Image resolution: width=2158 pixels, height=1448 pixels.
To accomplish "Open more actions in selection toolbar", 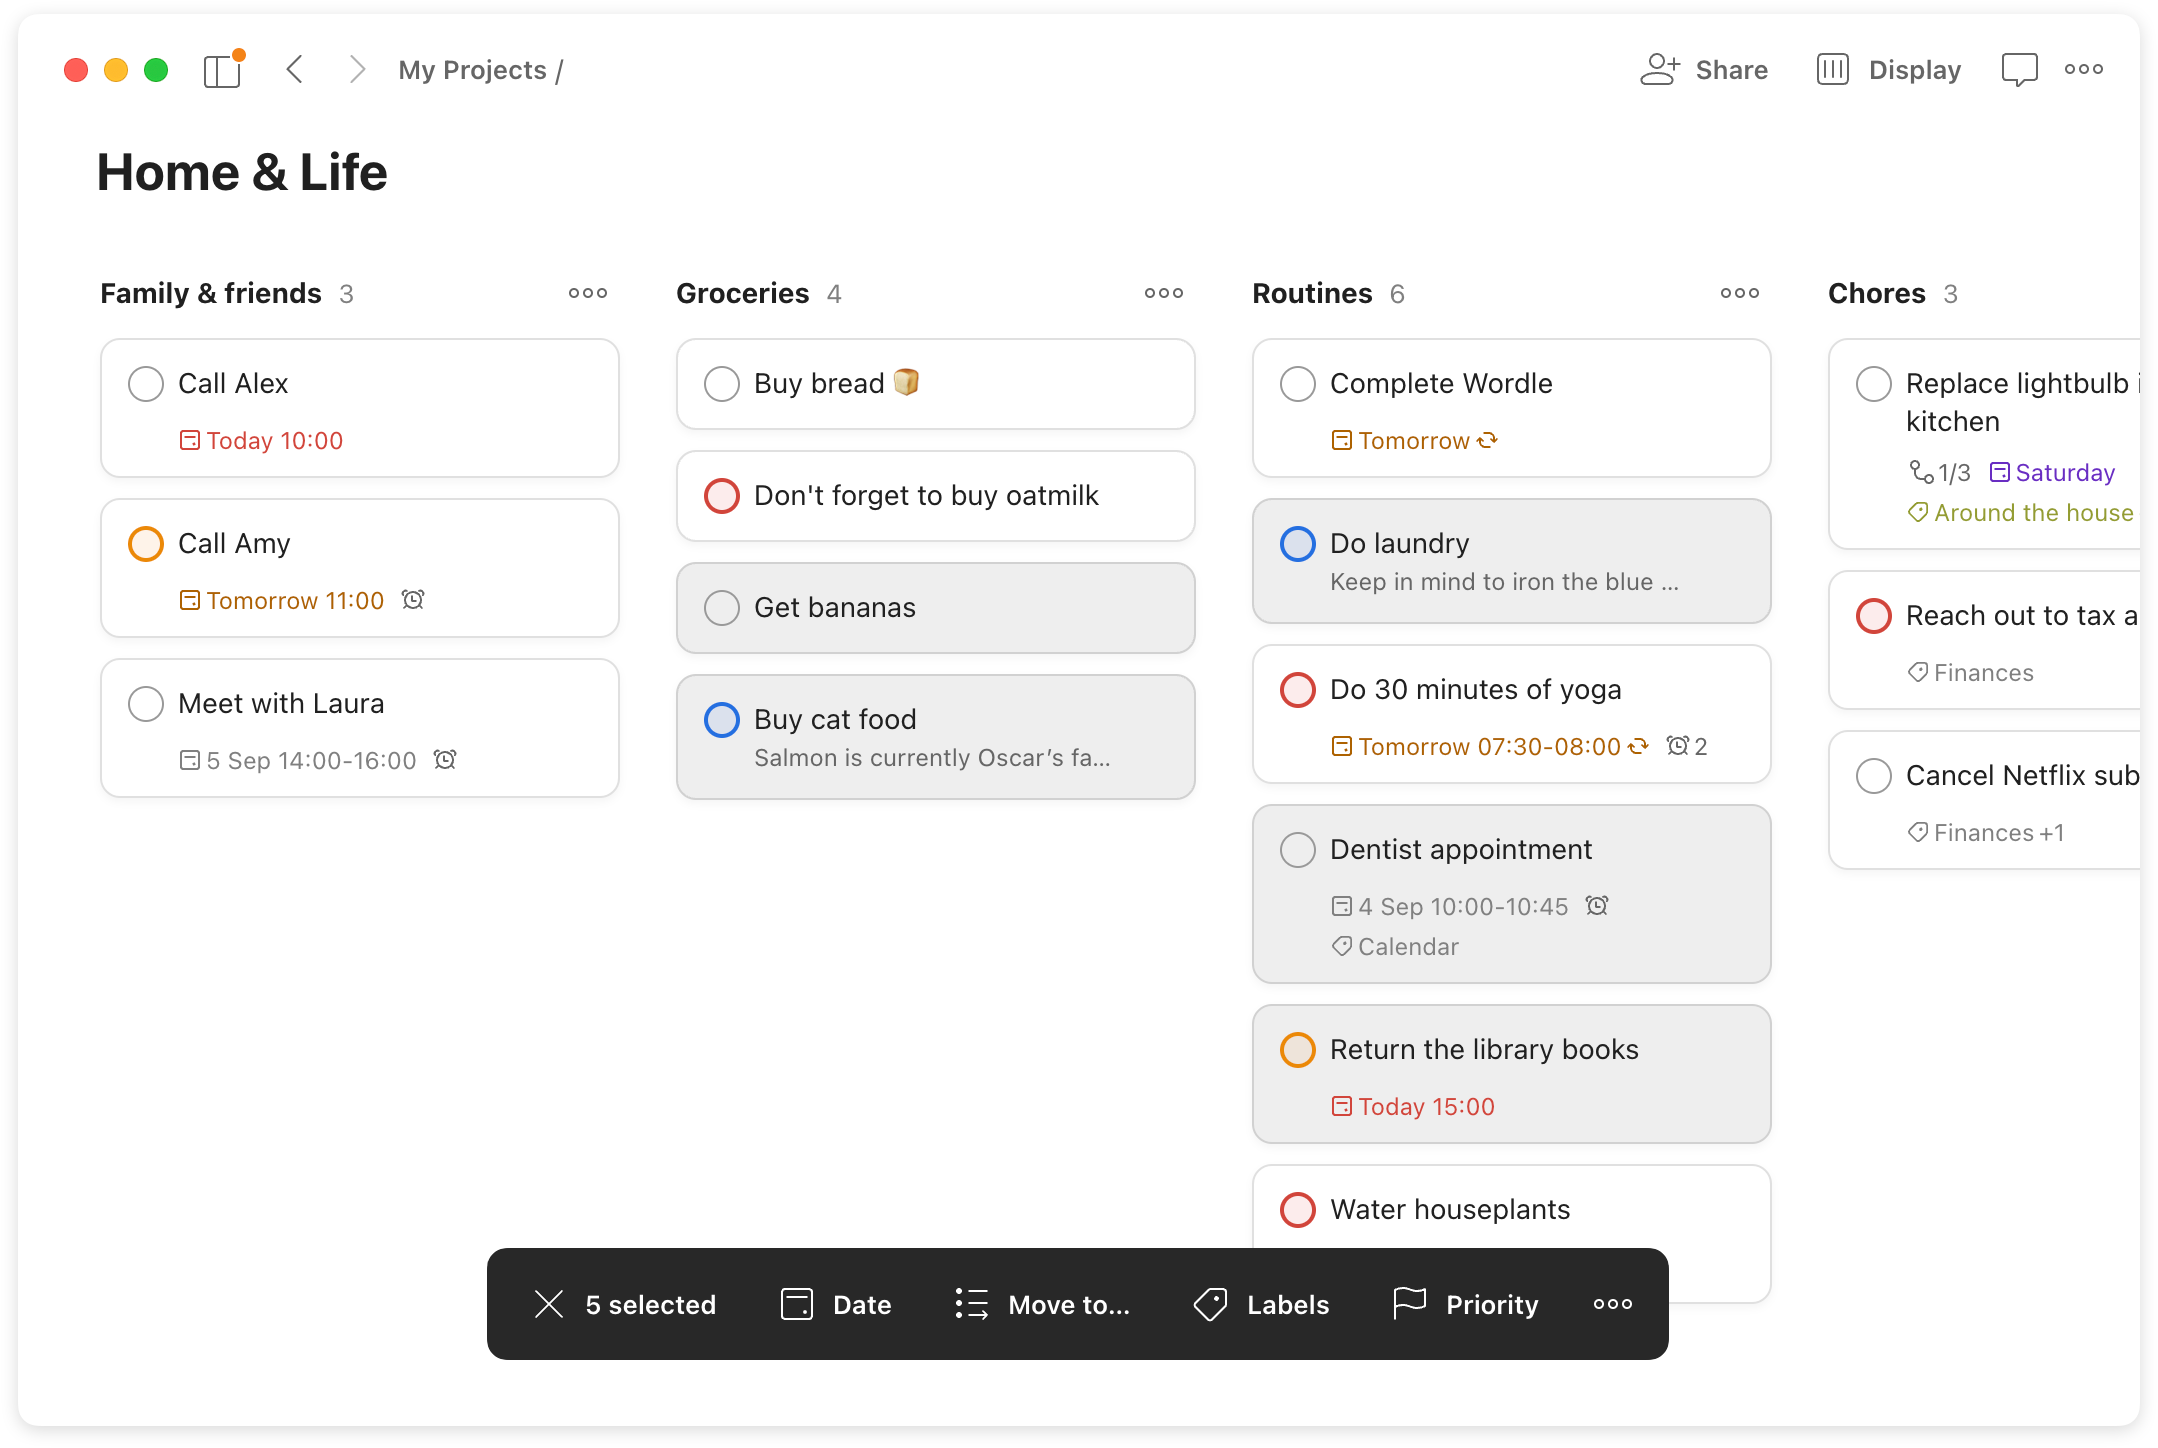I will 1613,1304.
